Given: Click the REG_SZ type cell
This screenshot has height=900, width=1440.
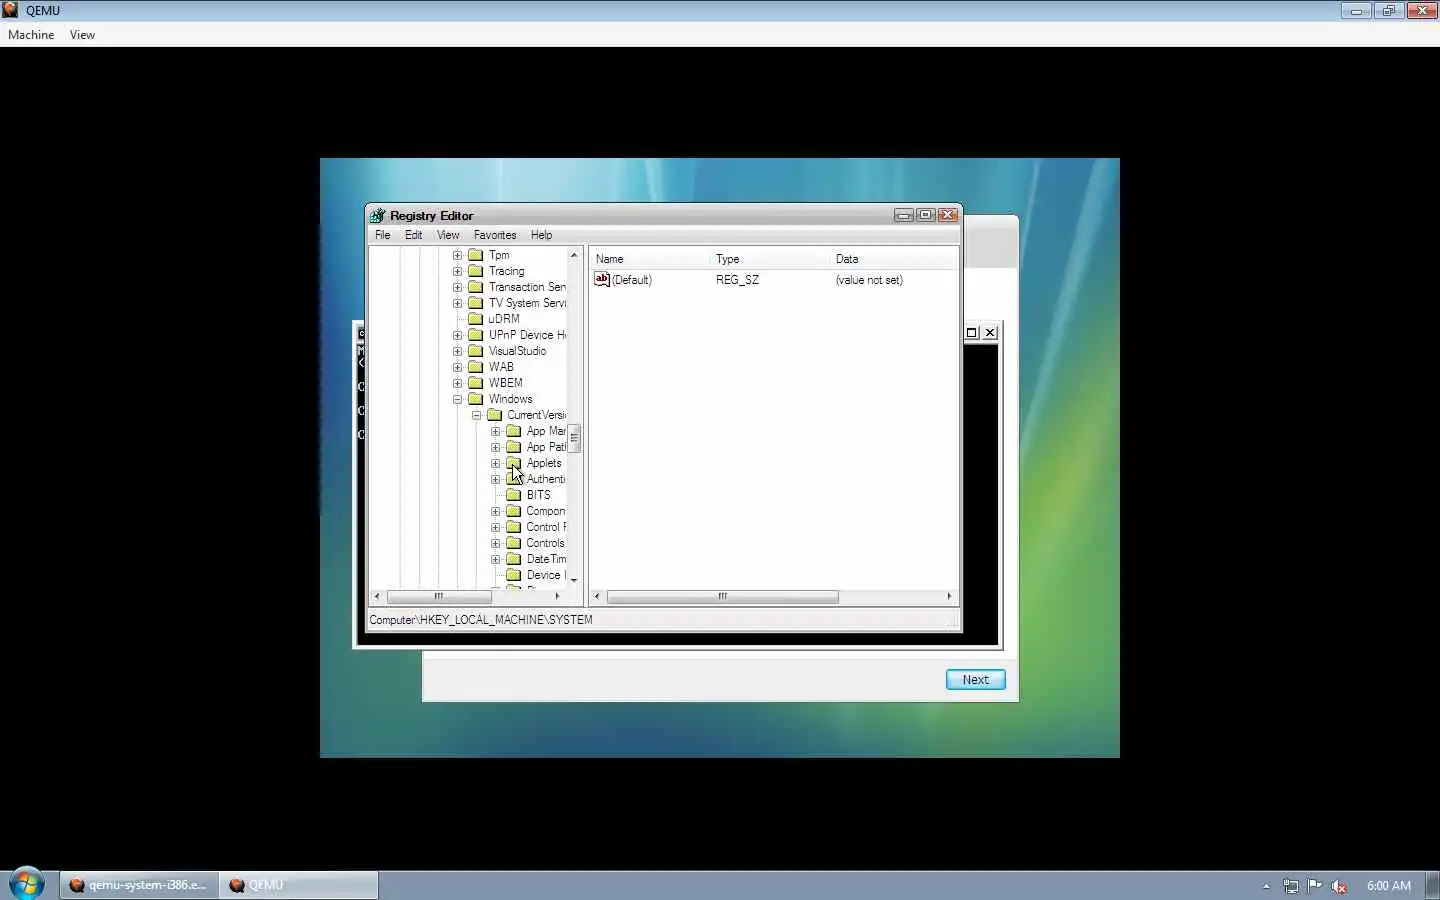Looking at the screenshot, I should pyautogui.click(x=737, y=280).
